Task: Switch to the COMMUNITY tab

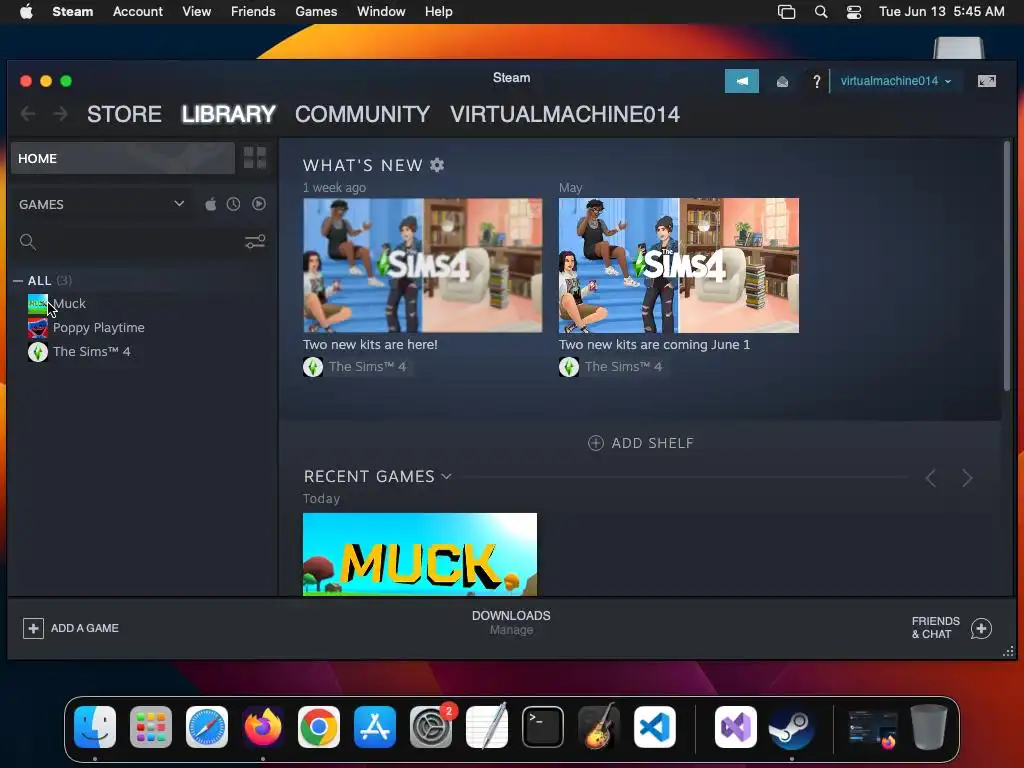Action: click(x=362, y=114)
